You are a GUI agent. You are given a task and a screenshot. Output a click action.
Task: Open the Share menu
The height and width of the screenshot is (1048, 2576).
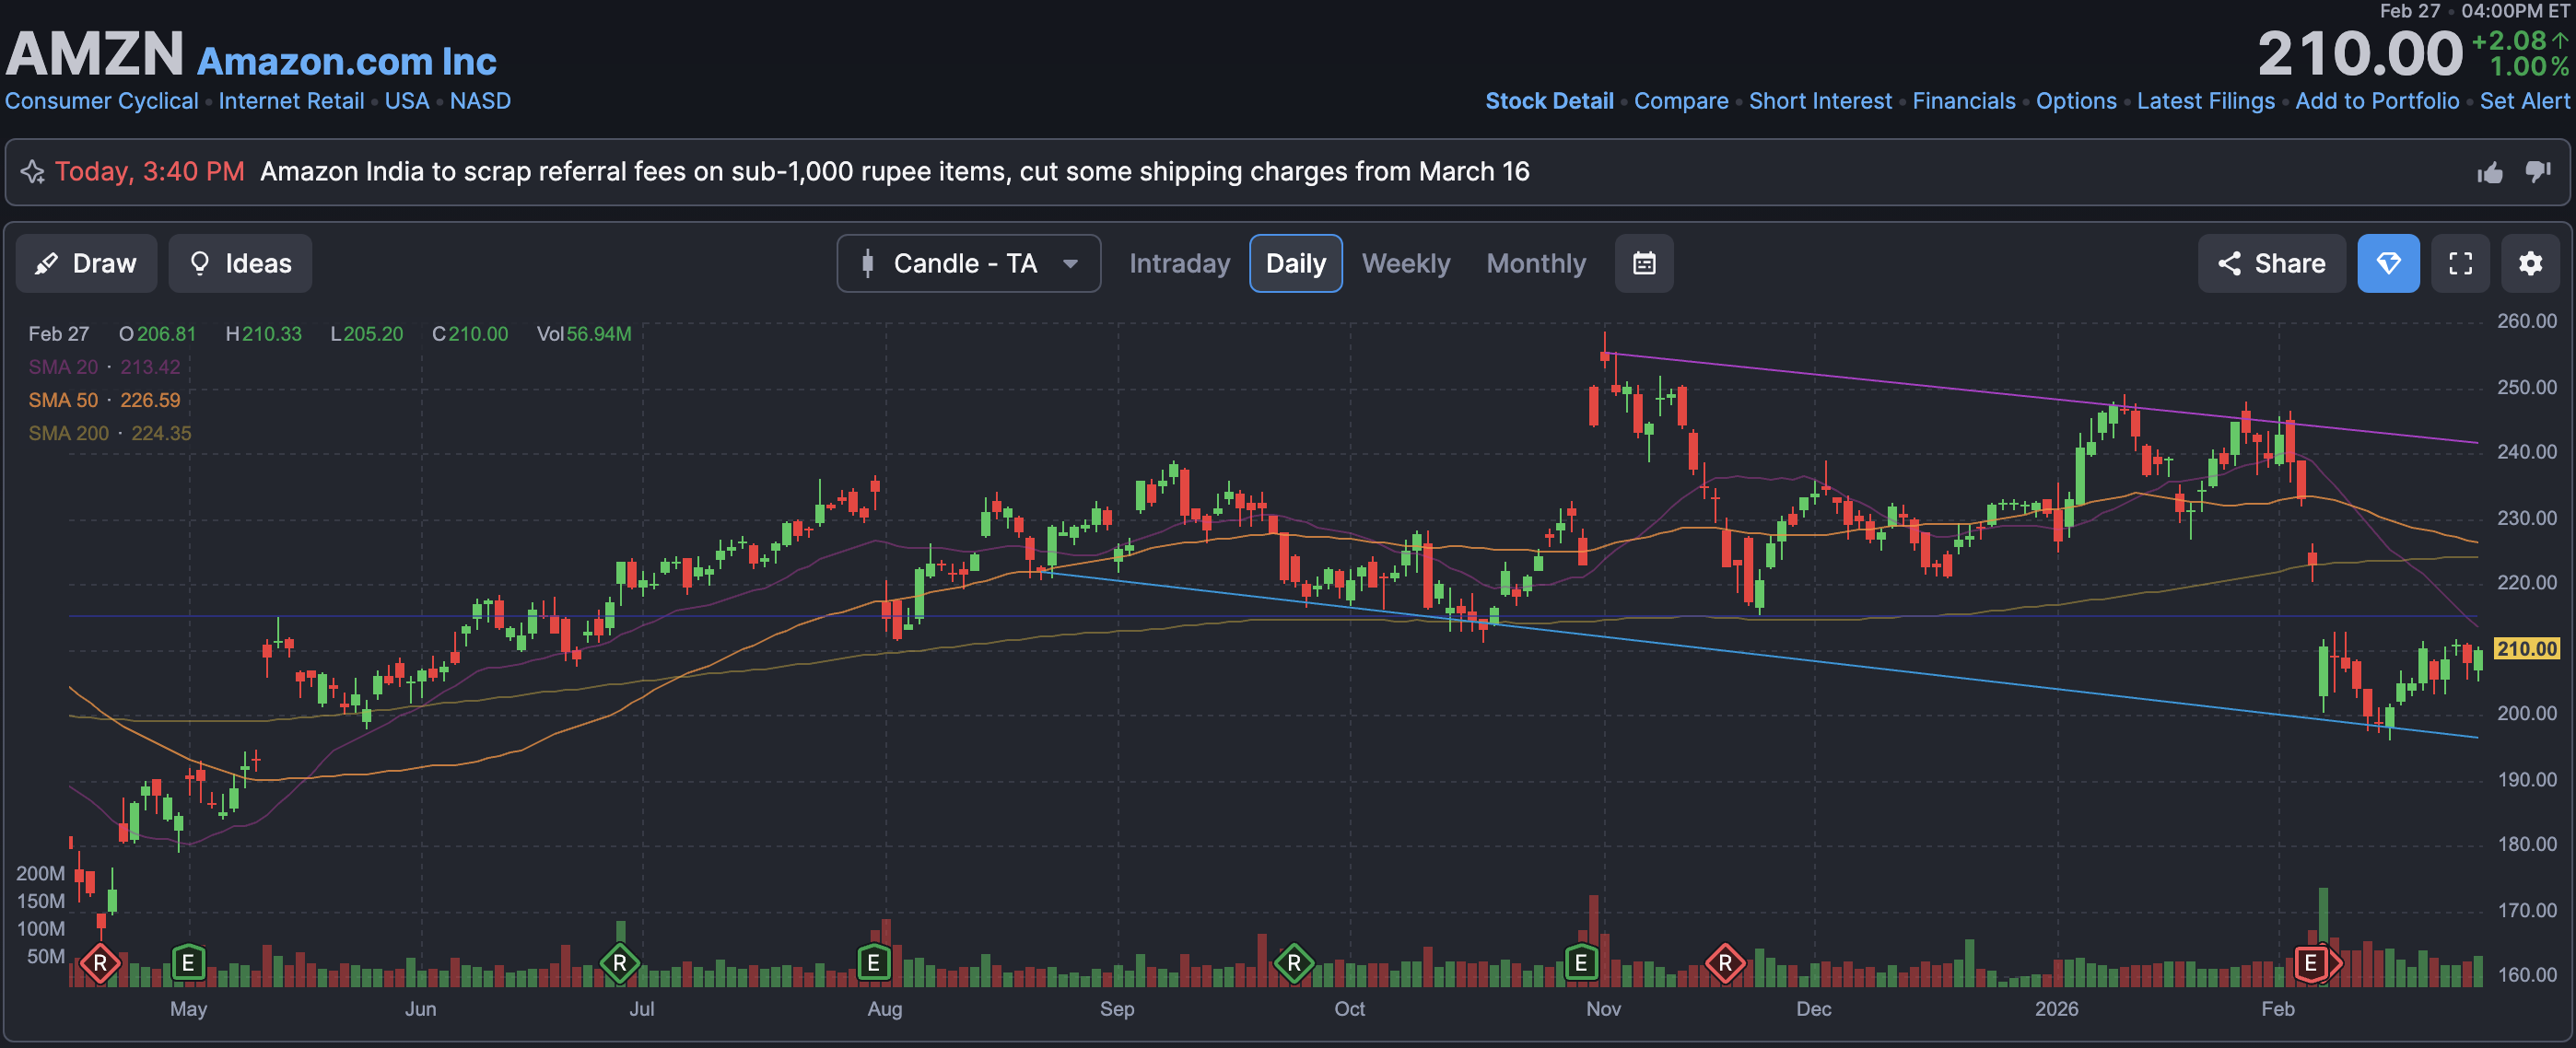click(2271, 263)
